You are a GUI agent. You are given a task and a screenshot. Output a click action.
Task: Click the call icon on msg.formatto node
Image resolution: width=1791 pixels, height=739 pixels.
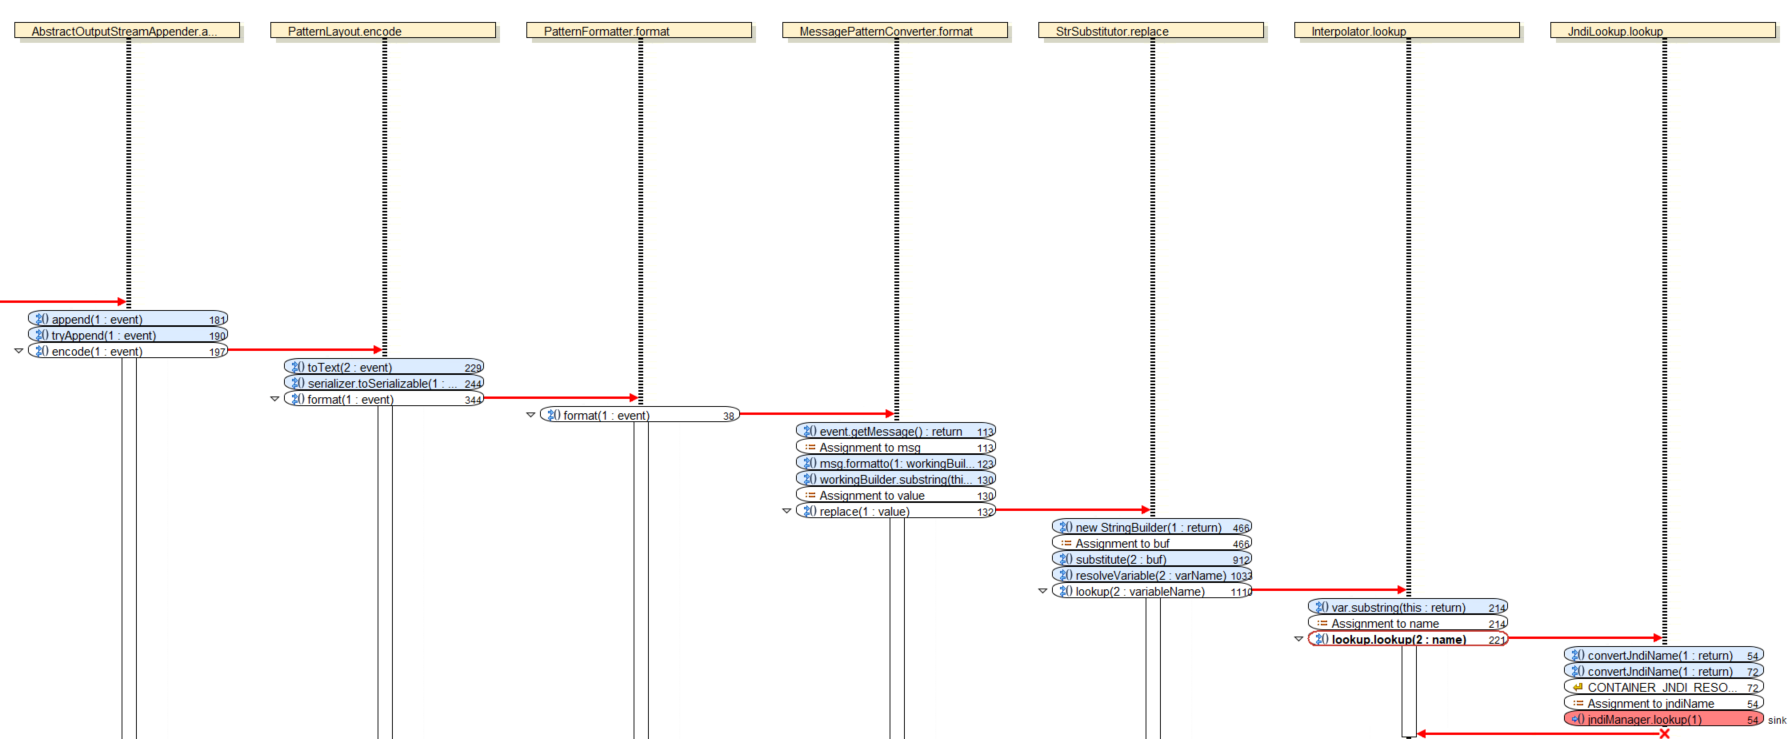coord(810,464)
